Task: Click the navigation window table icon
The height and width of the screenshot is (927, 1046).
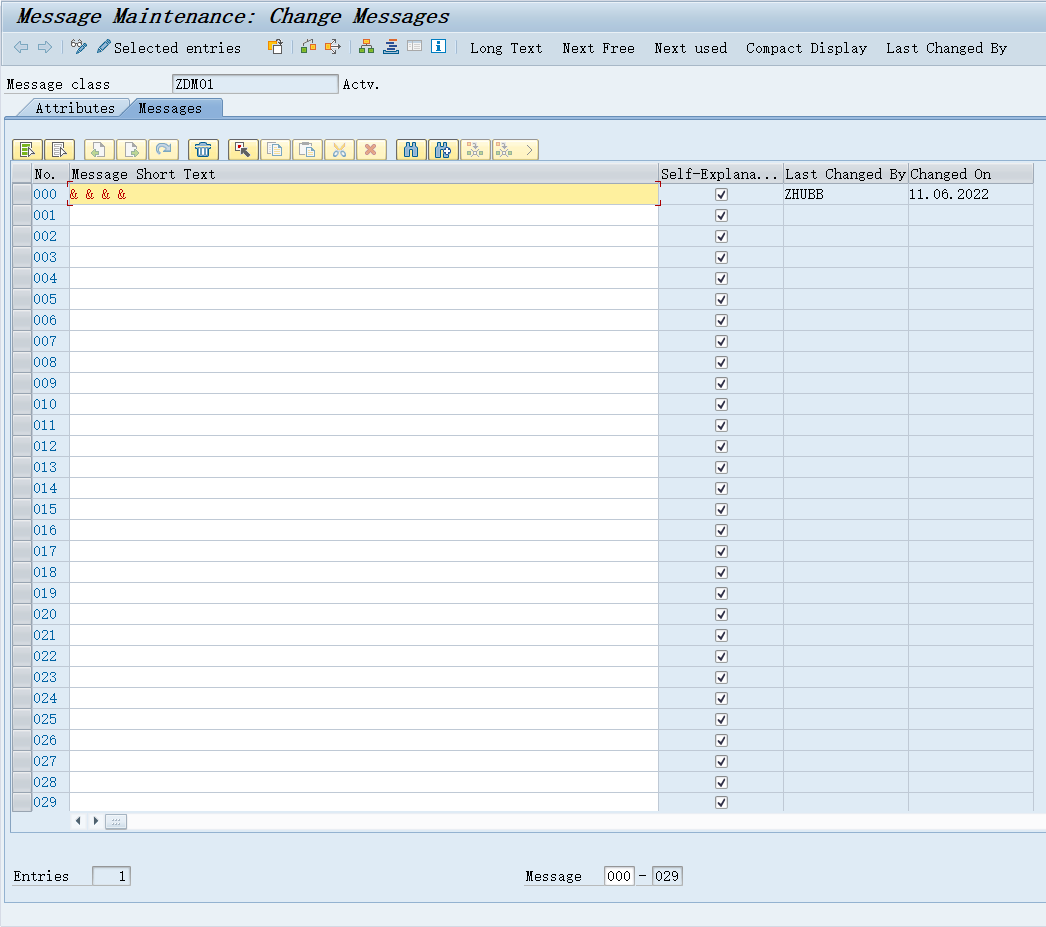Action: 415,47
